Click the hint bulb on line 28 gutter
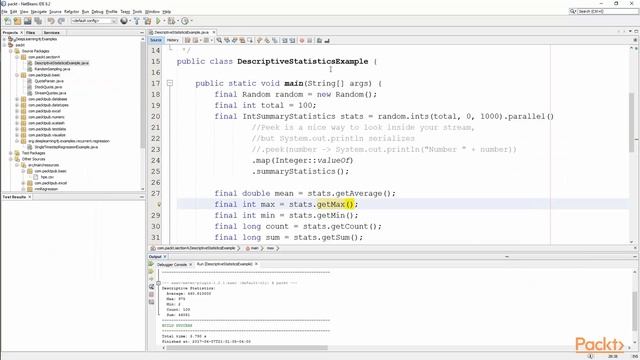This screenshot has width=640, height=360. (159, 204)
